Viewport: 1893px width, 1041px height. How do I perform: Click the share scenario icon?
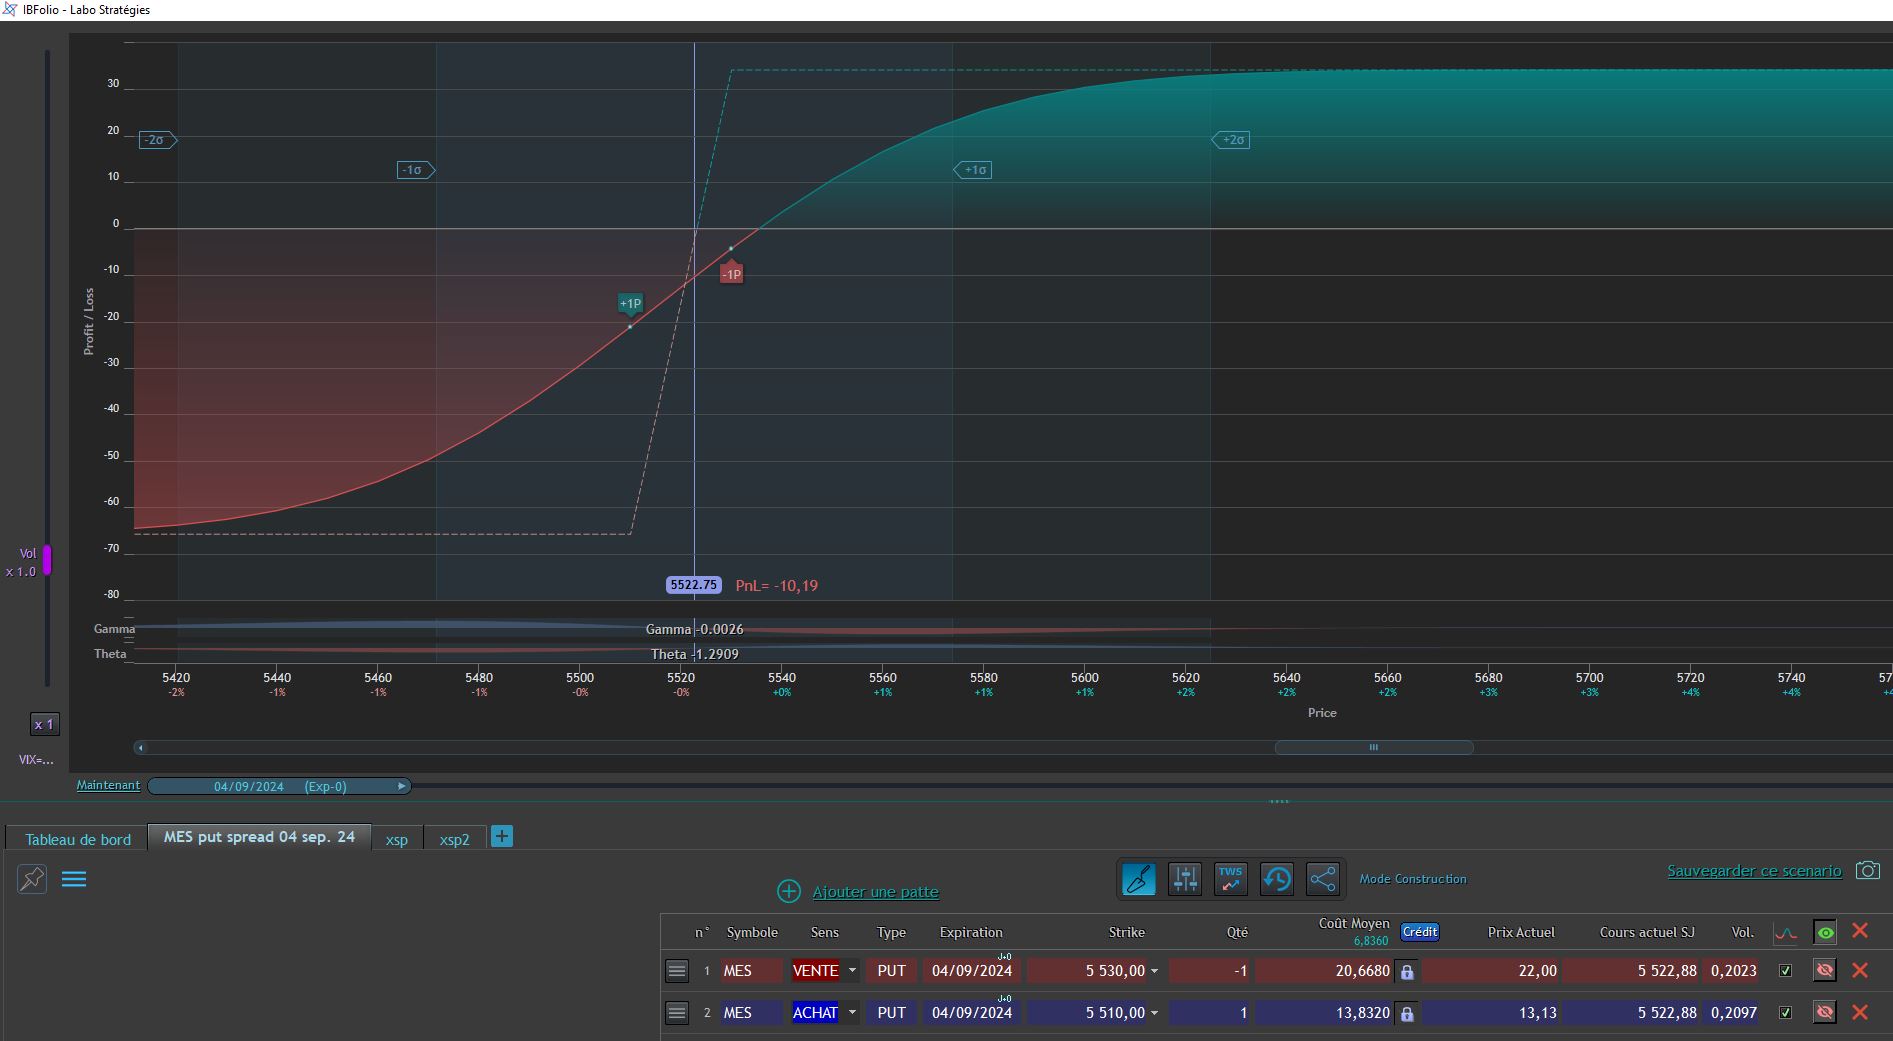coord(1323,879)
